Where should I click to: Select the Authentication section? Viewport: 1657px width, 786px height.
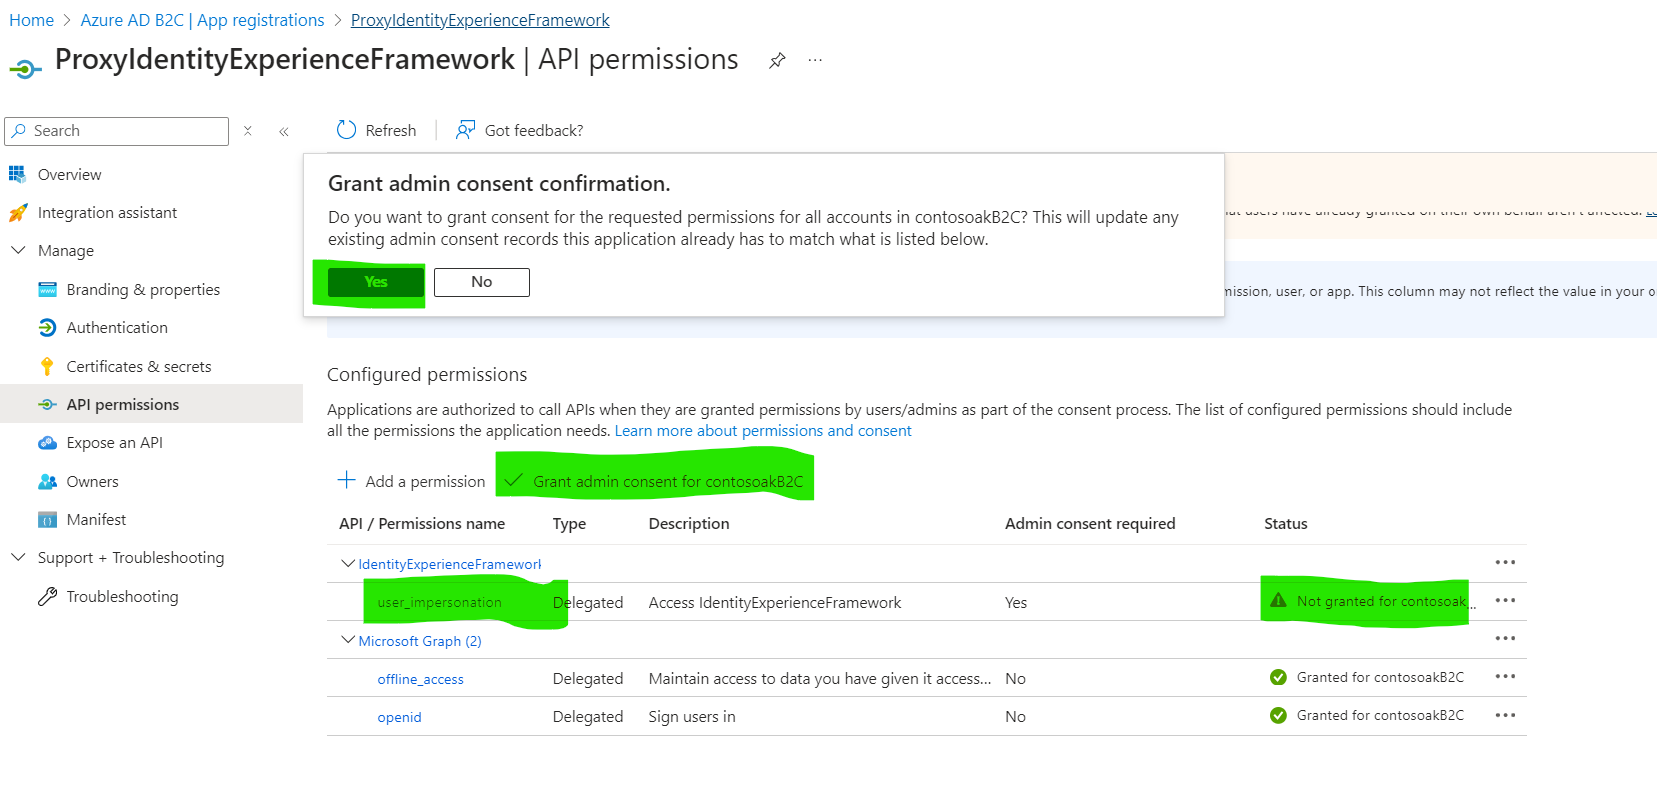[116, 327]
